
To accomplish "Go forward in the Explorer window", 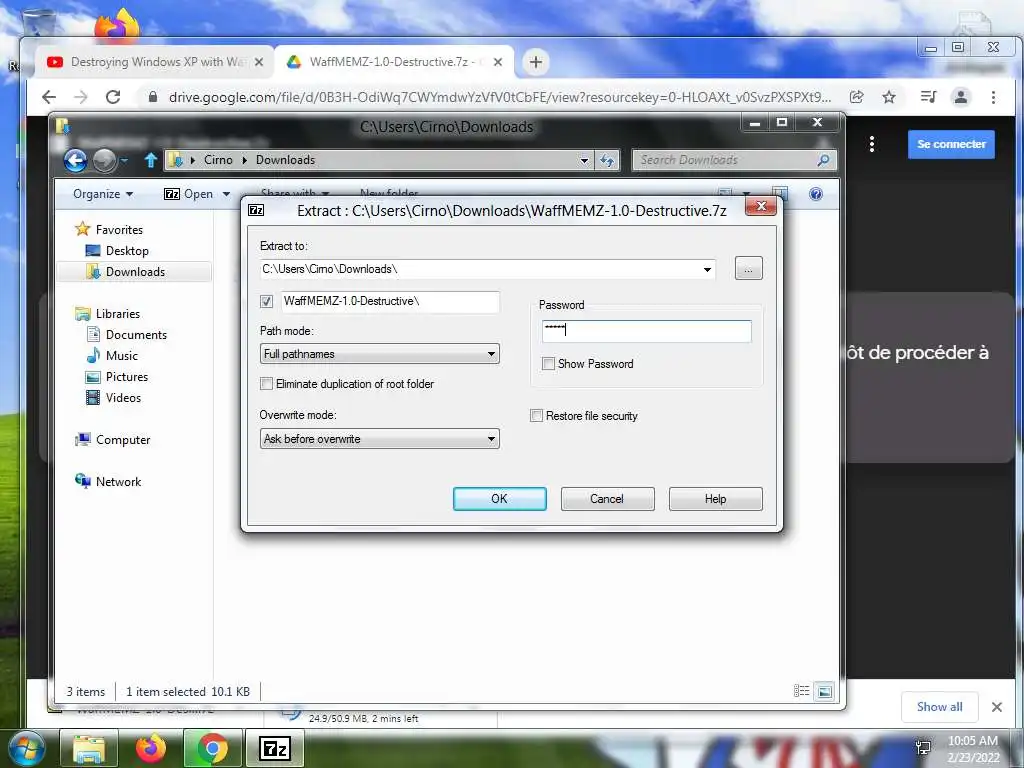I will point(104,160).
